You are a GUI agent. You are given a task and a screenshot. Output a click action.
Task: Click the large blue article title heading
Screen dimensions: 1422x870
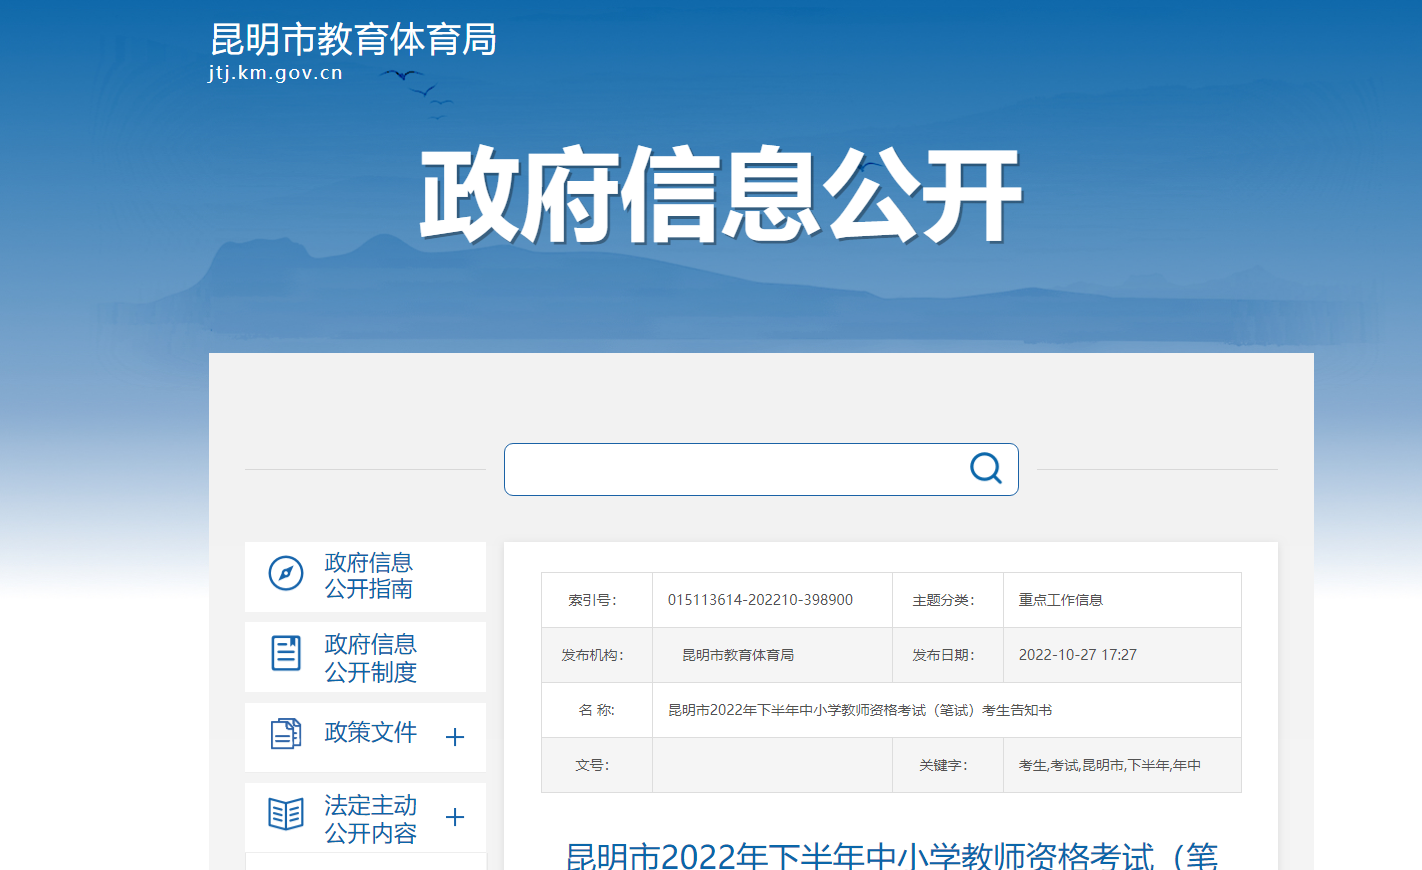(891, 855)
